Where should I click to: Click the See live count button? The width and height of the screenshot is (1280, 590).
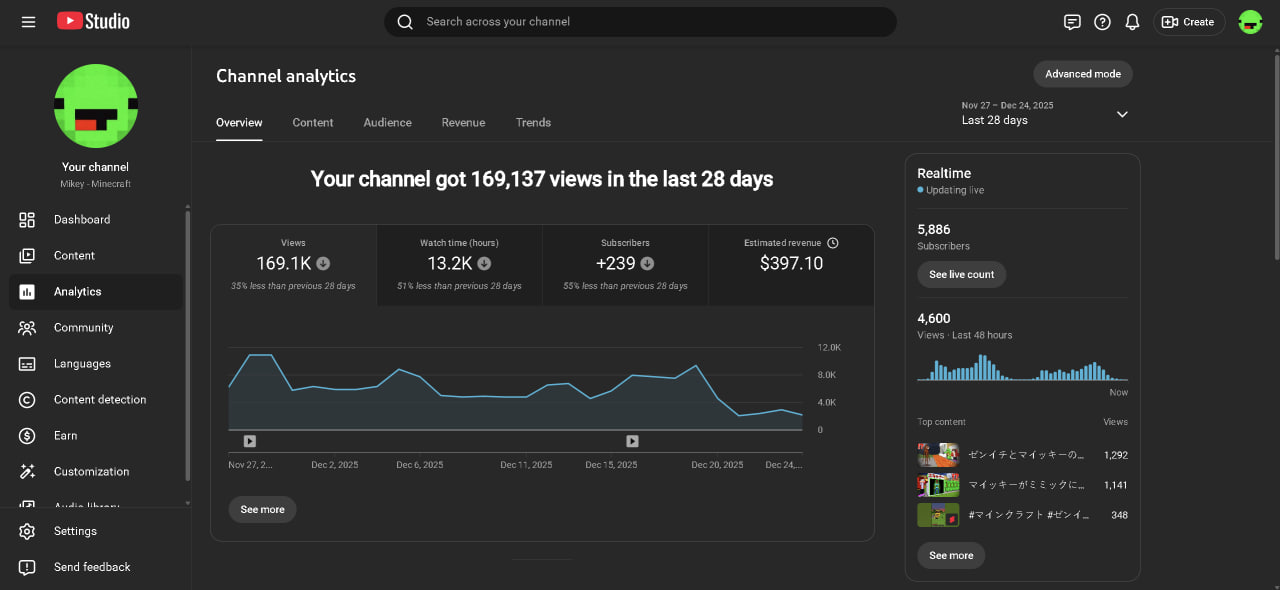click(x=961, y=275)
